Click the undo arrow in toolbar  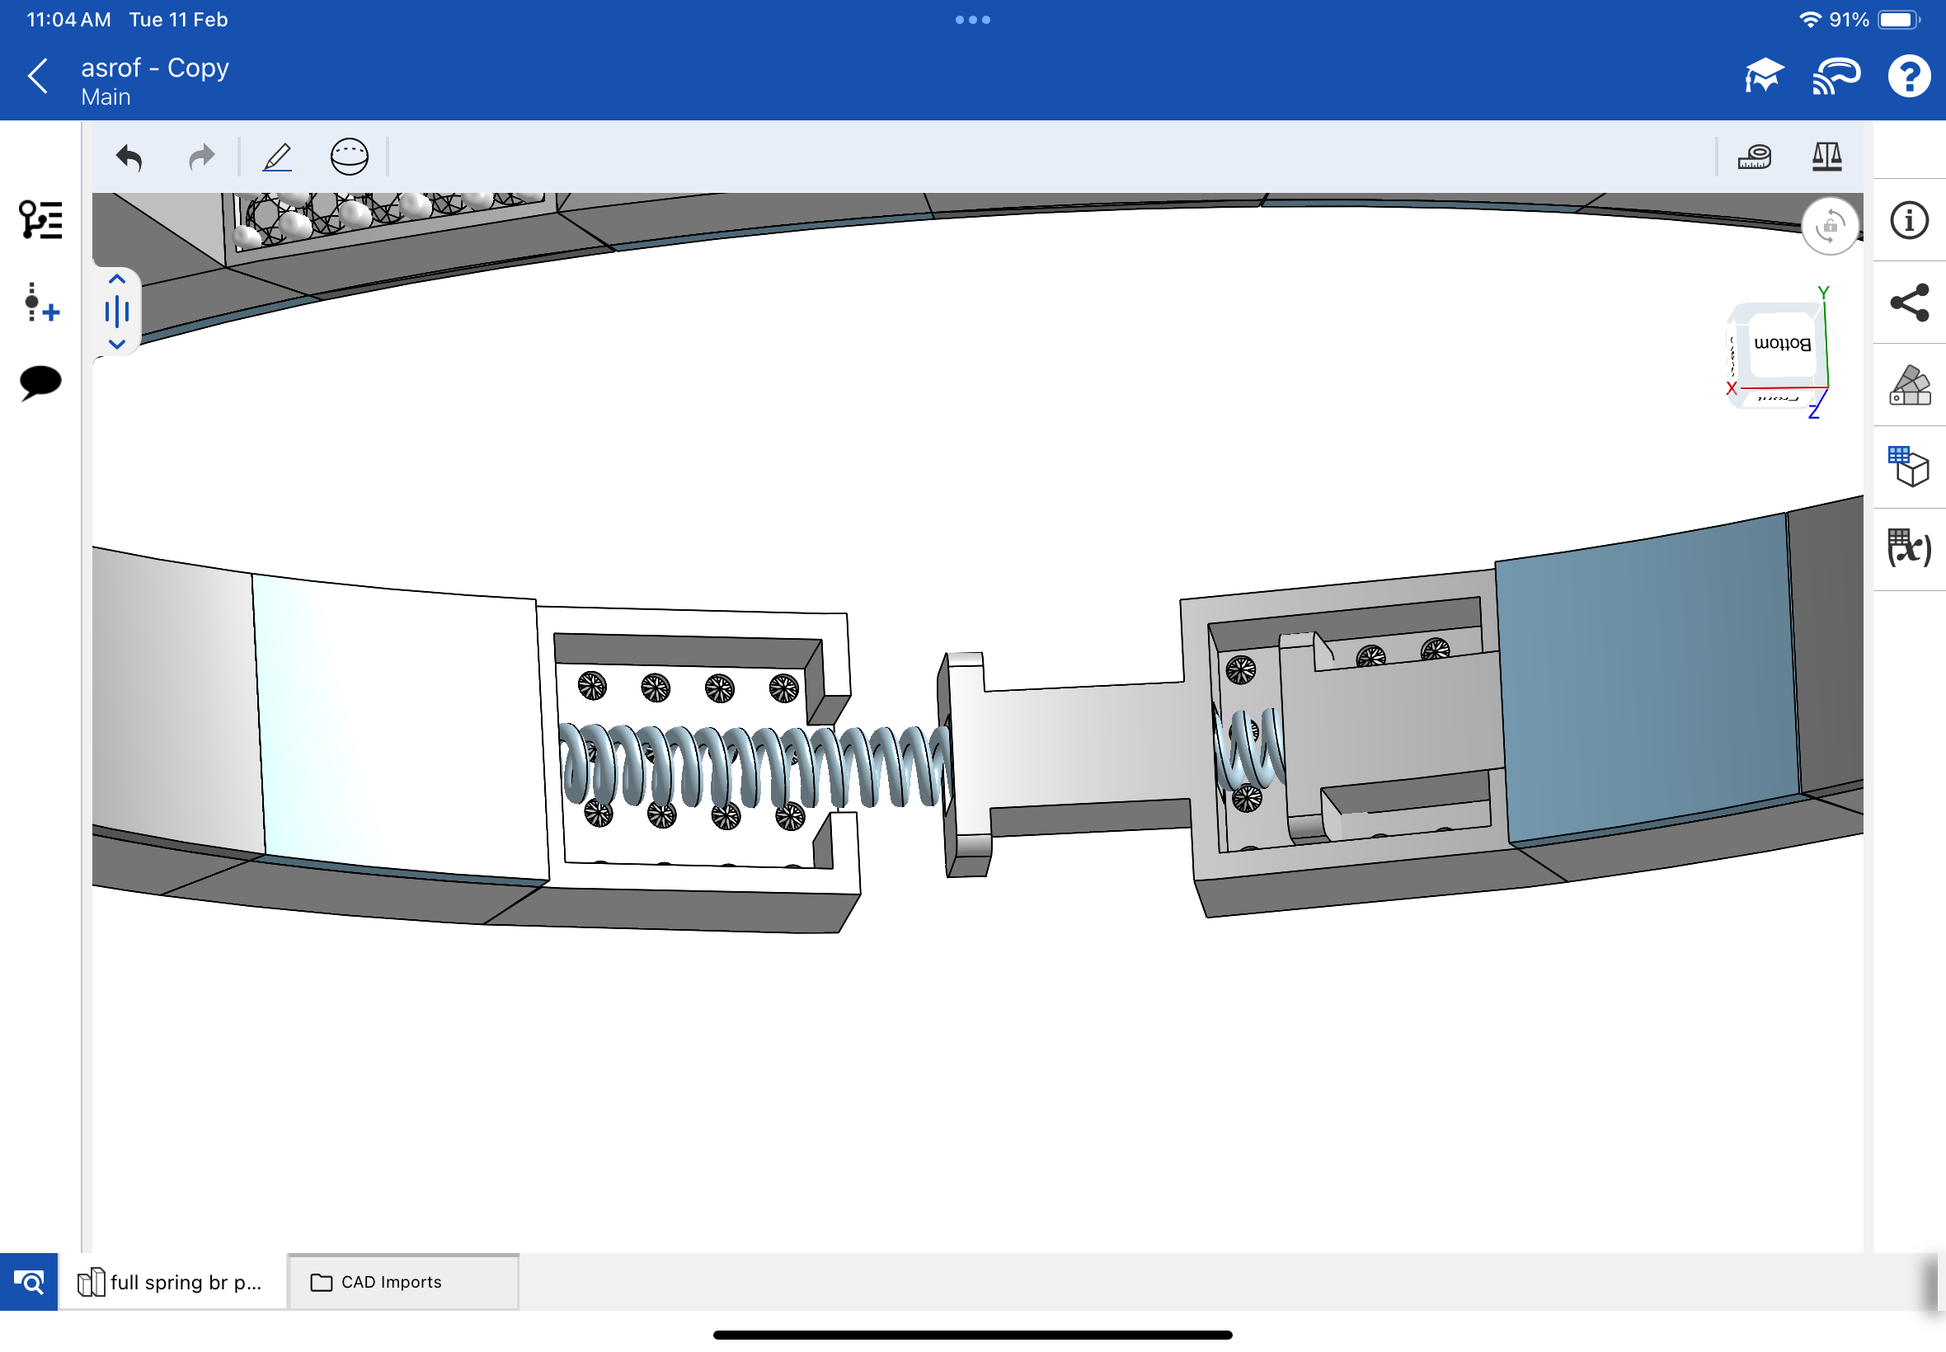(129, 157)
